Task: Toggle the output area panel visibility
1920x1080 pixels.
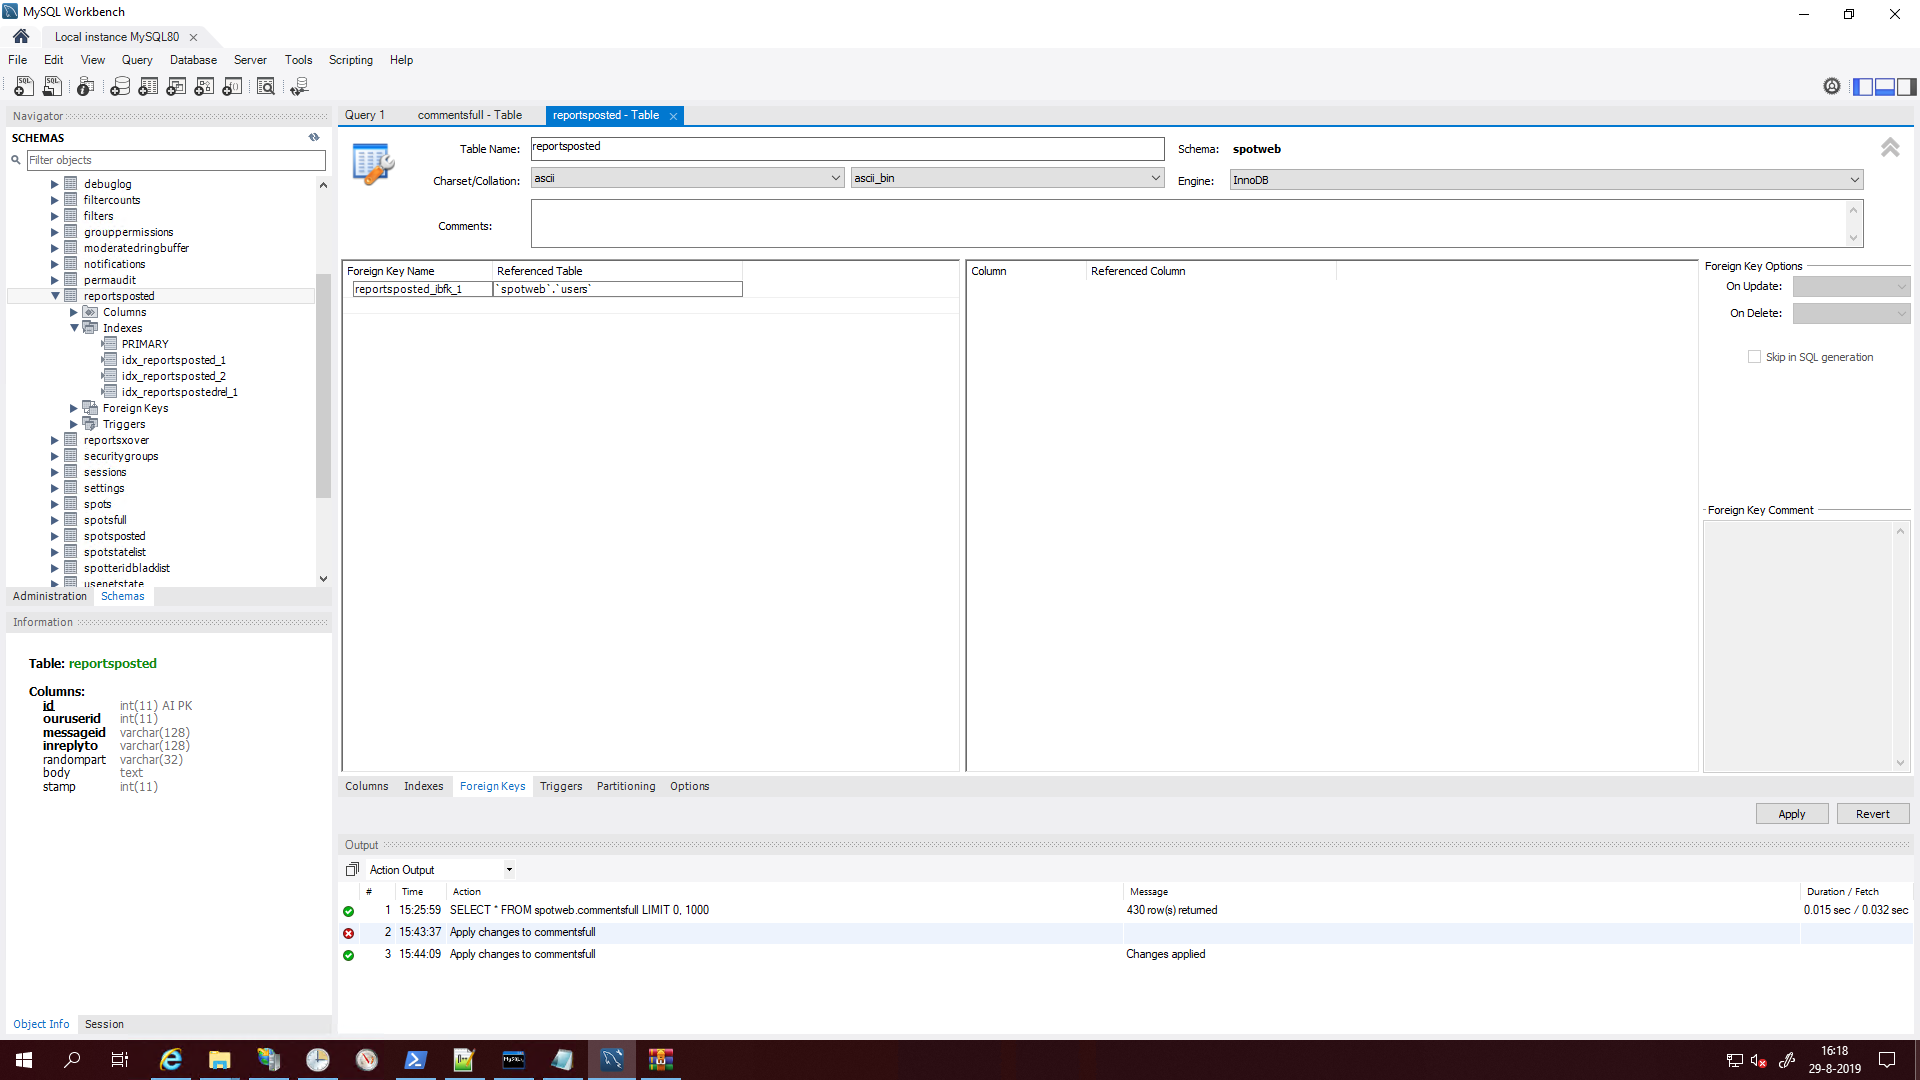Action: click(1884, 87)
